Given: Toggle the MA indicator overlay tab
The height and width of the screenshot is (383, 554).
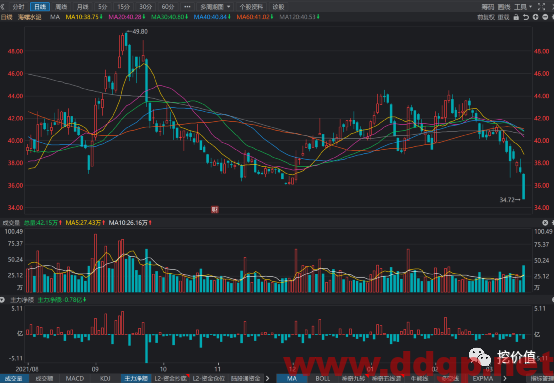Looking at the screenshot, I should pyautogui.click(x=292, y=378).
